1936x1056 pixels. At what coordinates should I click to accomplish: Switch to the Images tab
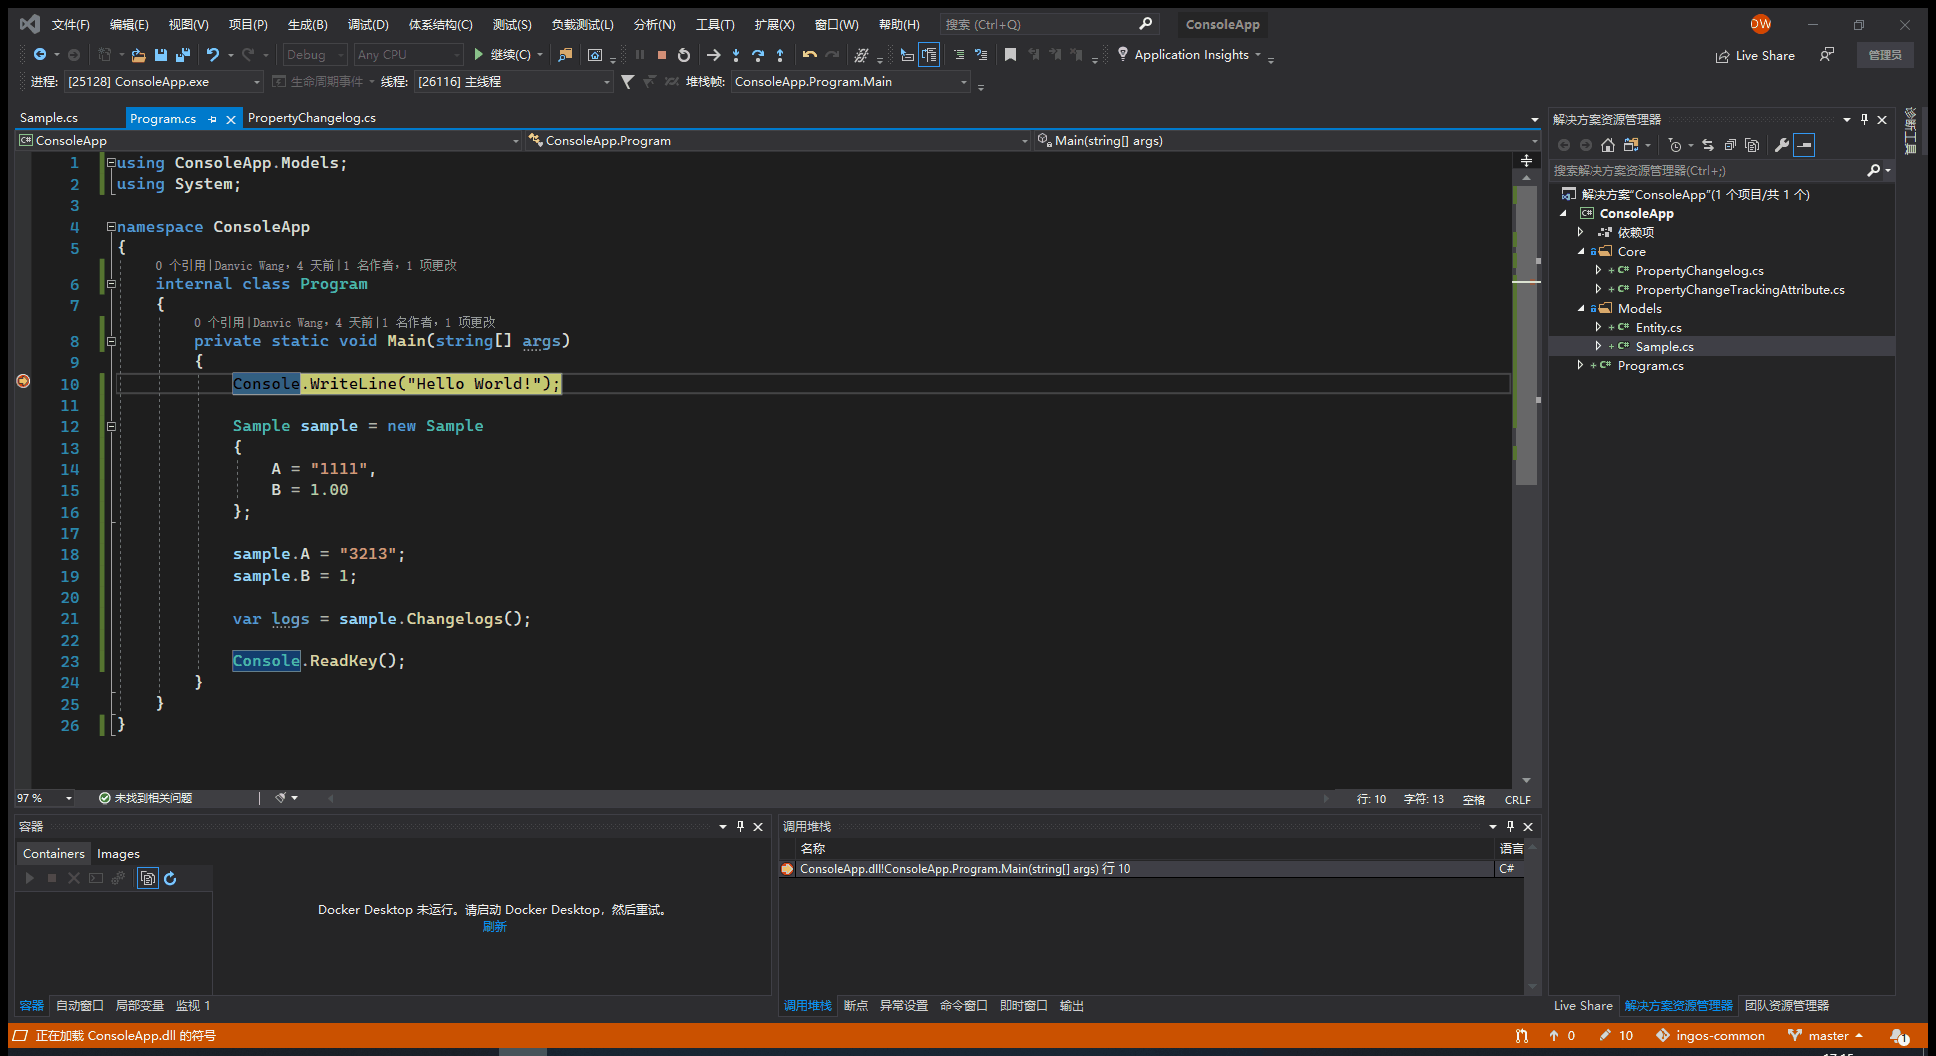[118, 853]
